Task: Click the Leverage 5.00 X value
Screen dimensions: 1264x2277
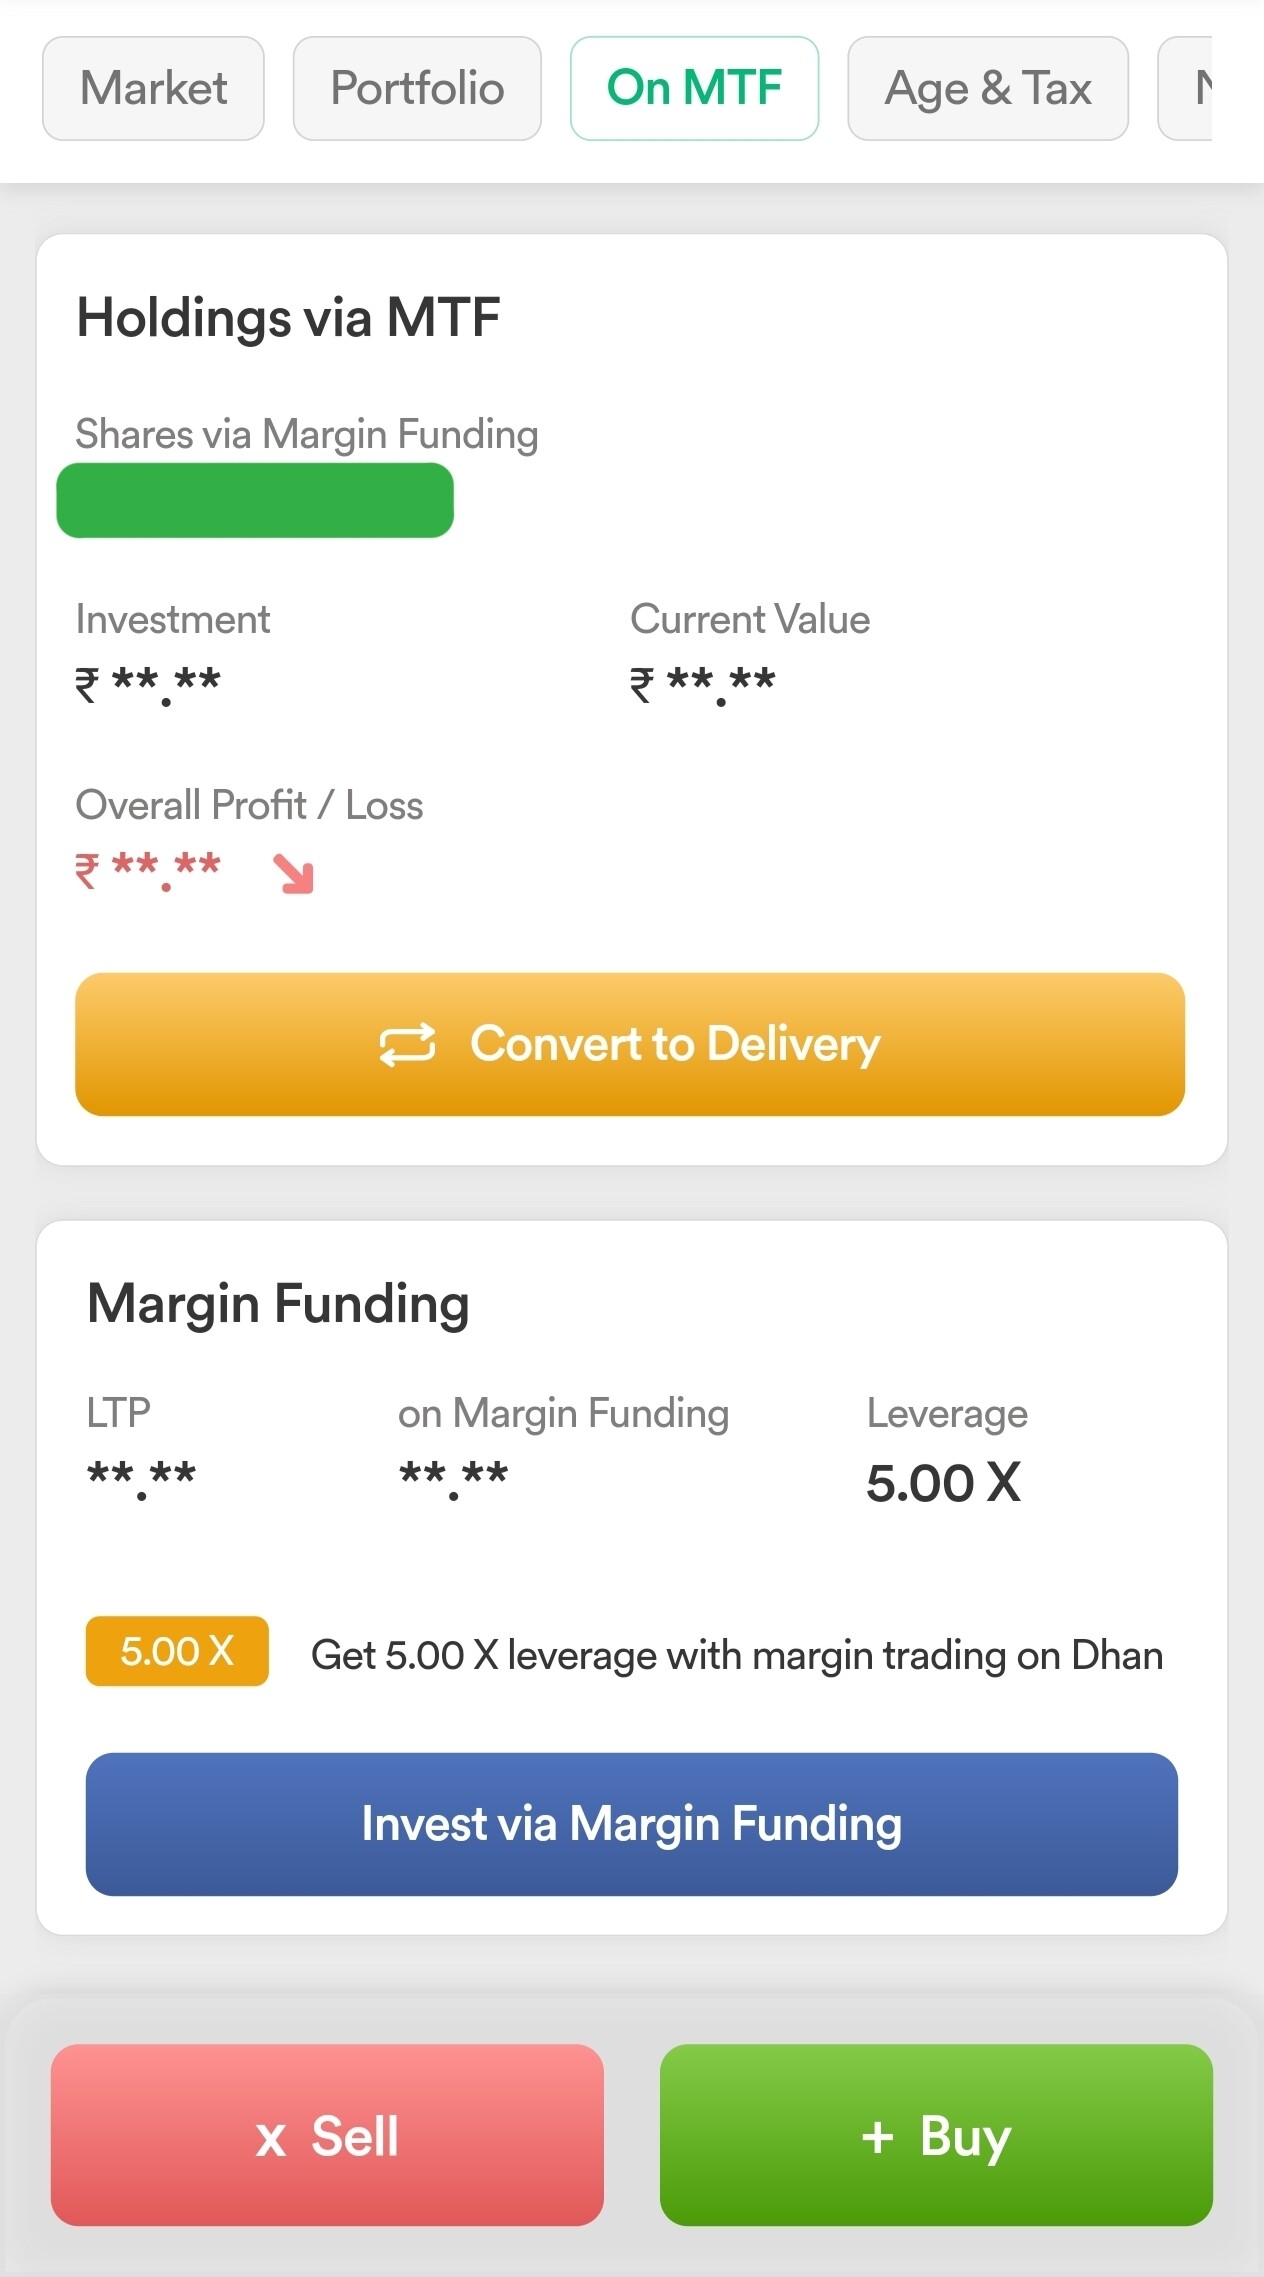Action: (x=943, y=1482)
